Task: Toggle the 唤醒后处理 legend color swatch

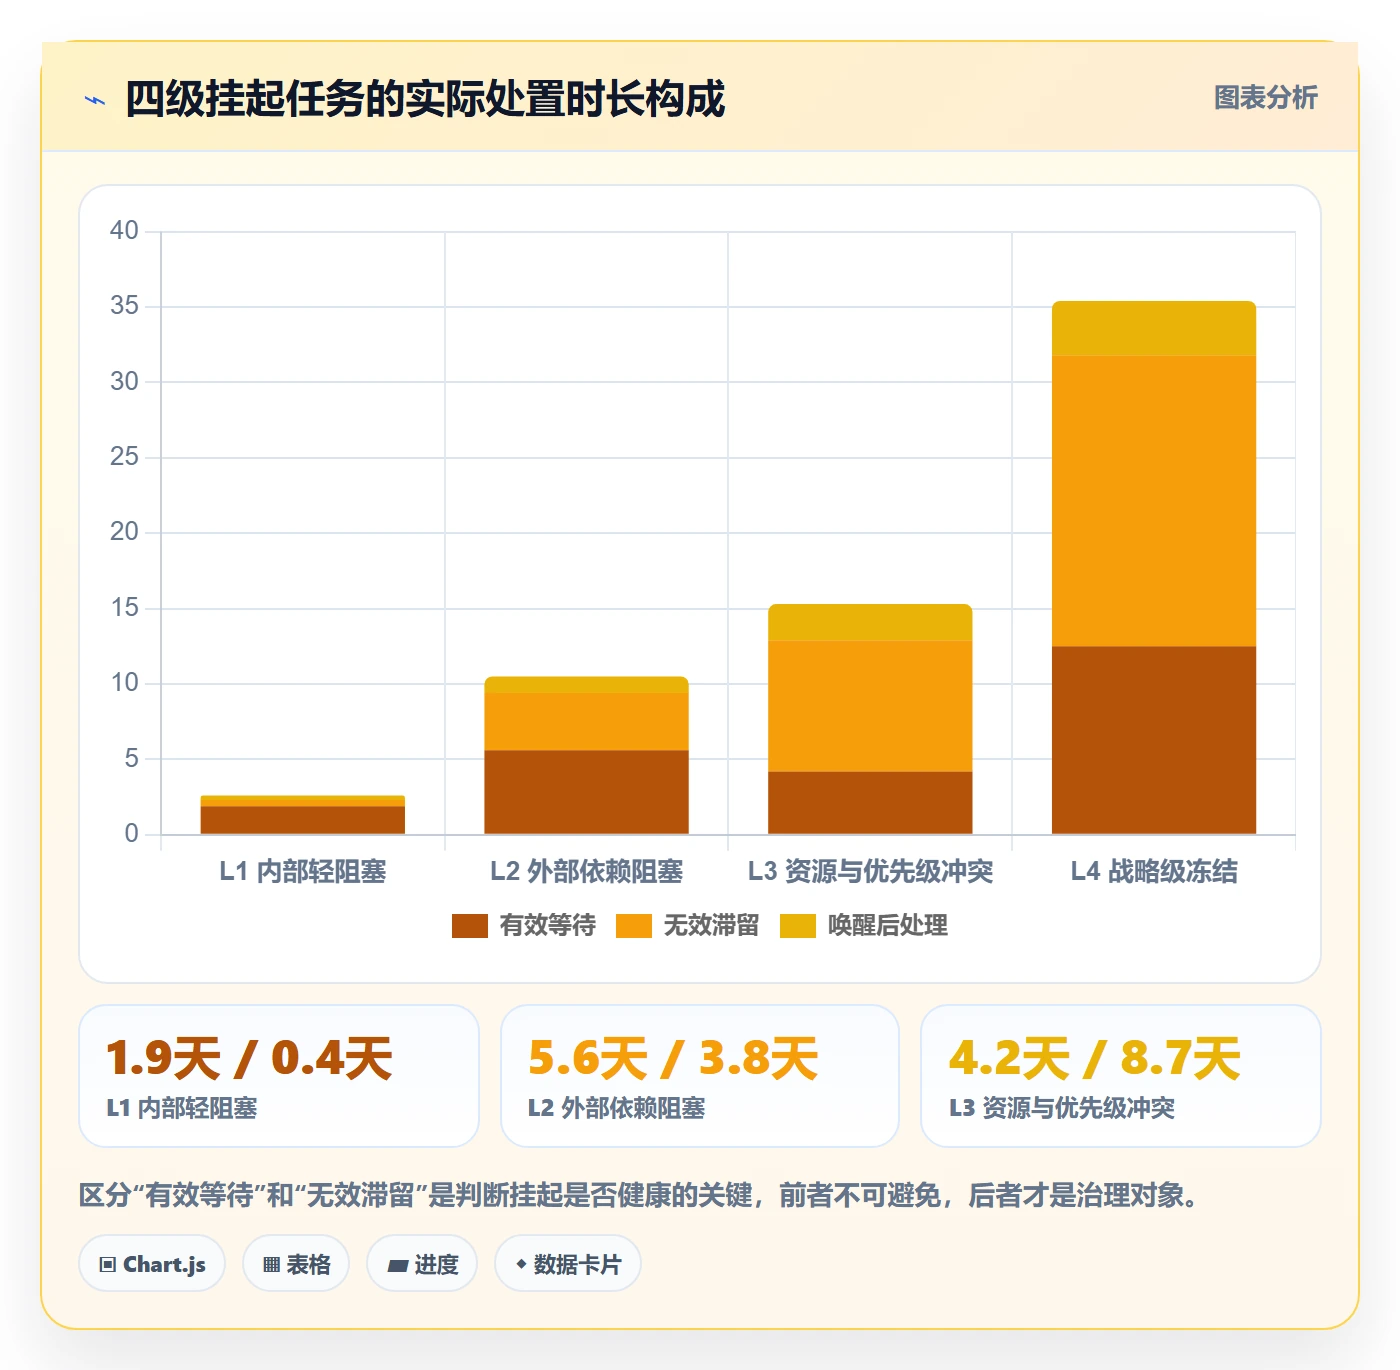Action: 797,926
